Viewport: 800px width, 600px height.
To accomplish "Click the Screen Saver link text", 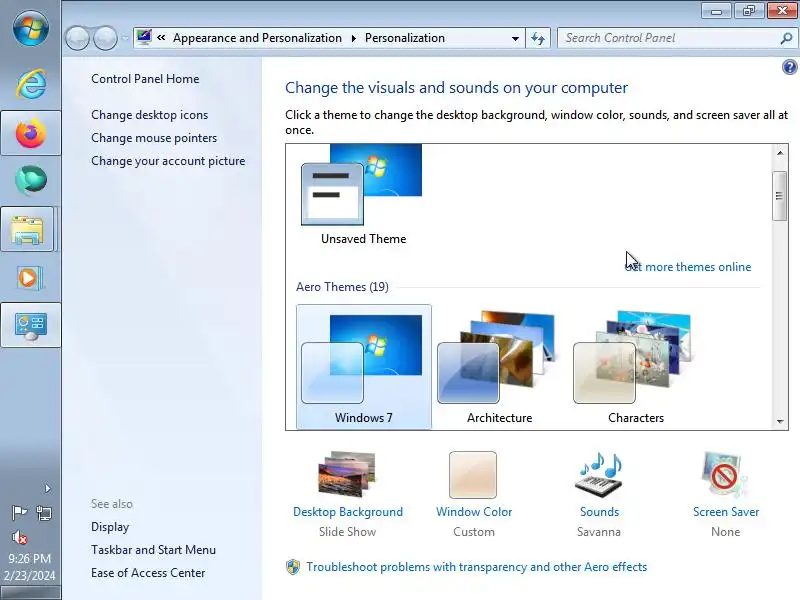I will click(x=726, y=512).
